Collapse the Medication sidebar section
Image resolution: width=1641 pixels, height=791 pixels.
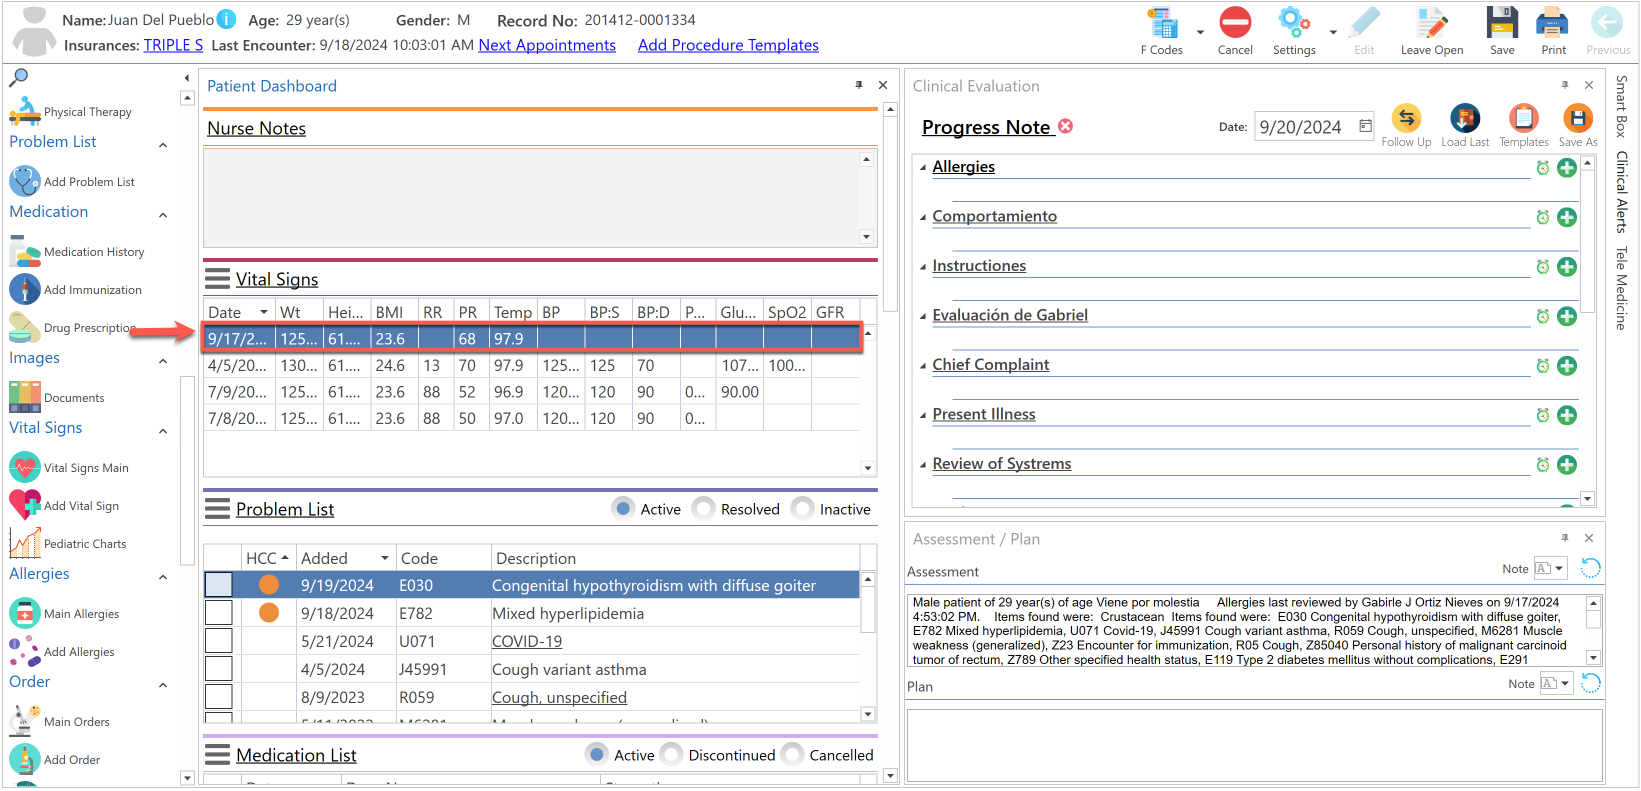click(163, 216)
